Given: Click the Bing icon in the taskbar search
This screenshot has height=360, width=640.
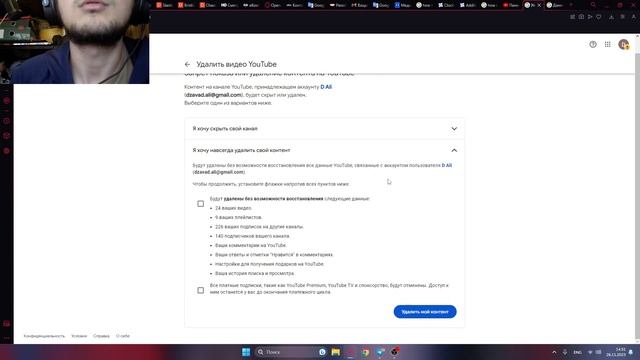Looking at the screenshot, I should click(x=322, y=352).
